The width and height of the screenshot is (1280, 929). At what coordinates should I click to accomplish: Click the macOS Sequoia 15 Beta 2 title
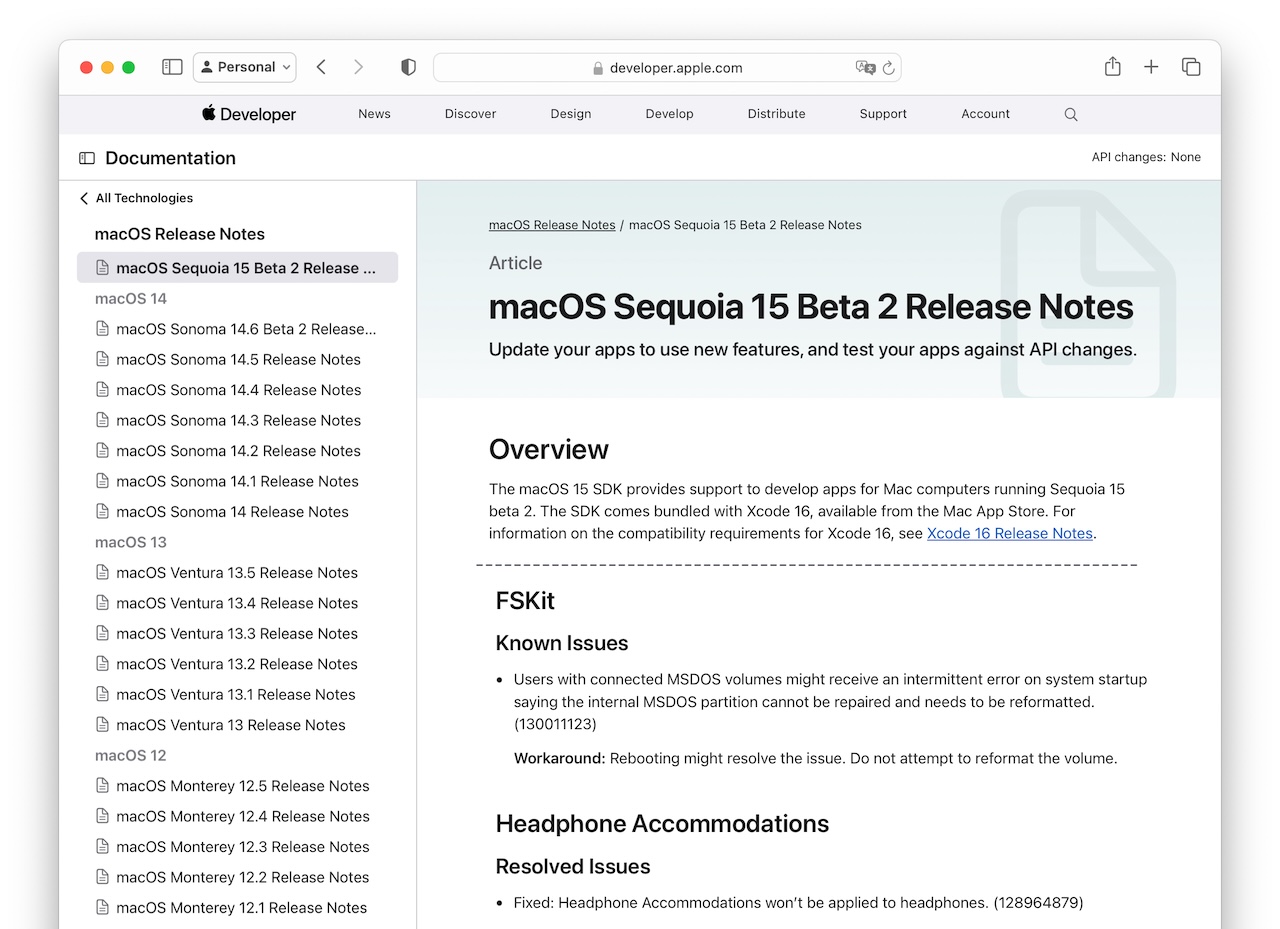click(811, 307)
